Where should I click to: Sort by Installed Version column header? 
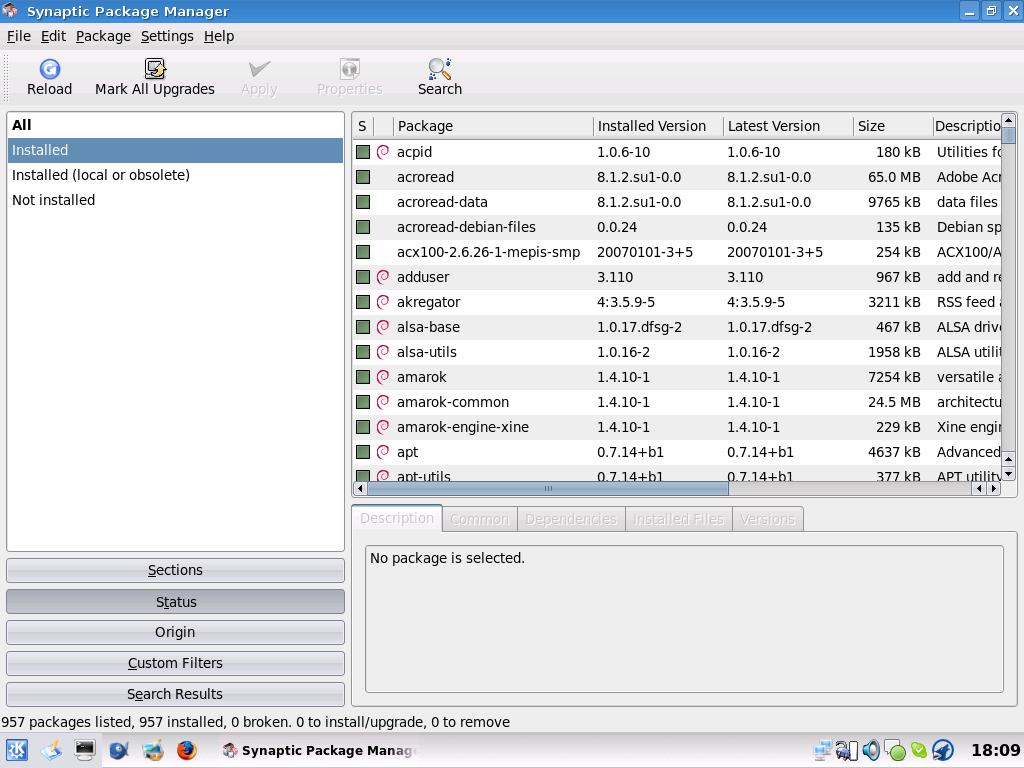(658, 126)
